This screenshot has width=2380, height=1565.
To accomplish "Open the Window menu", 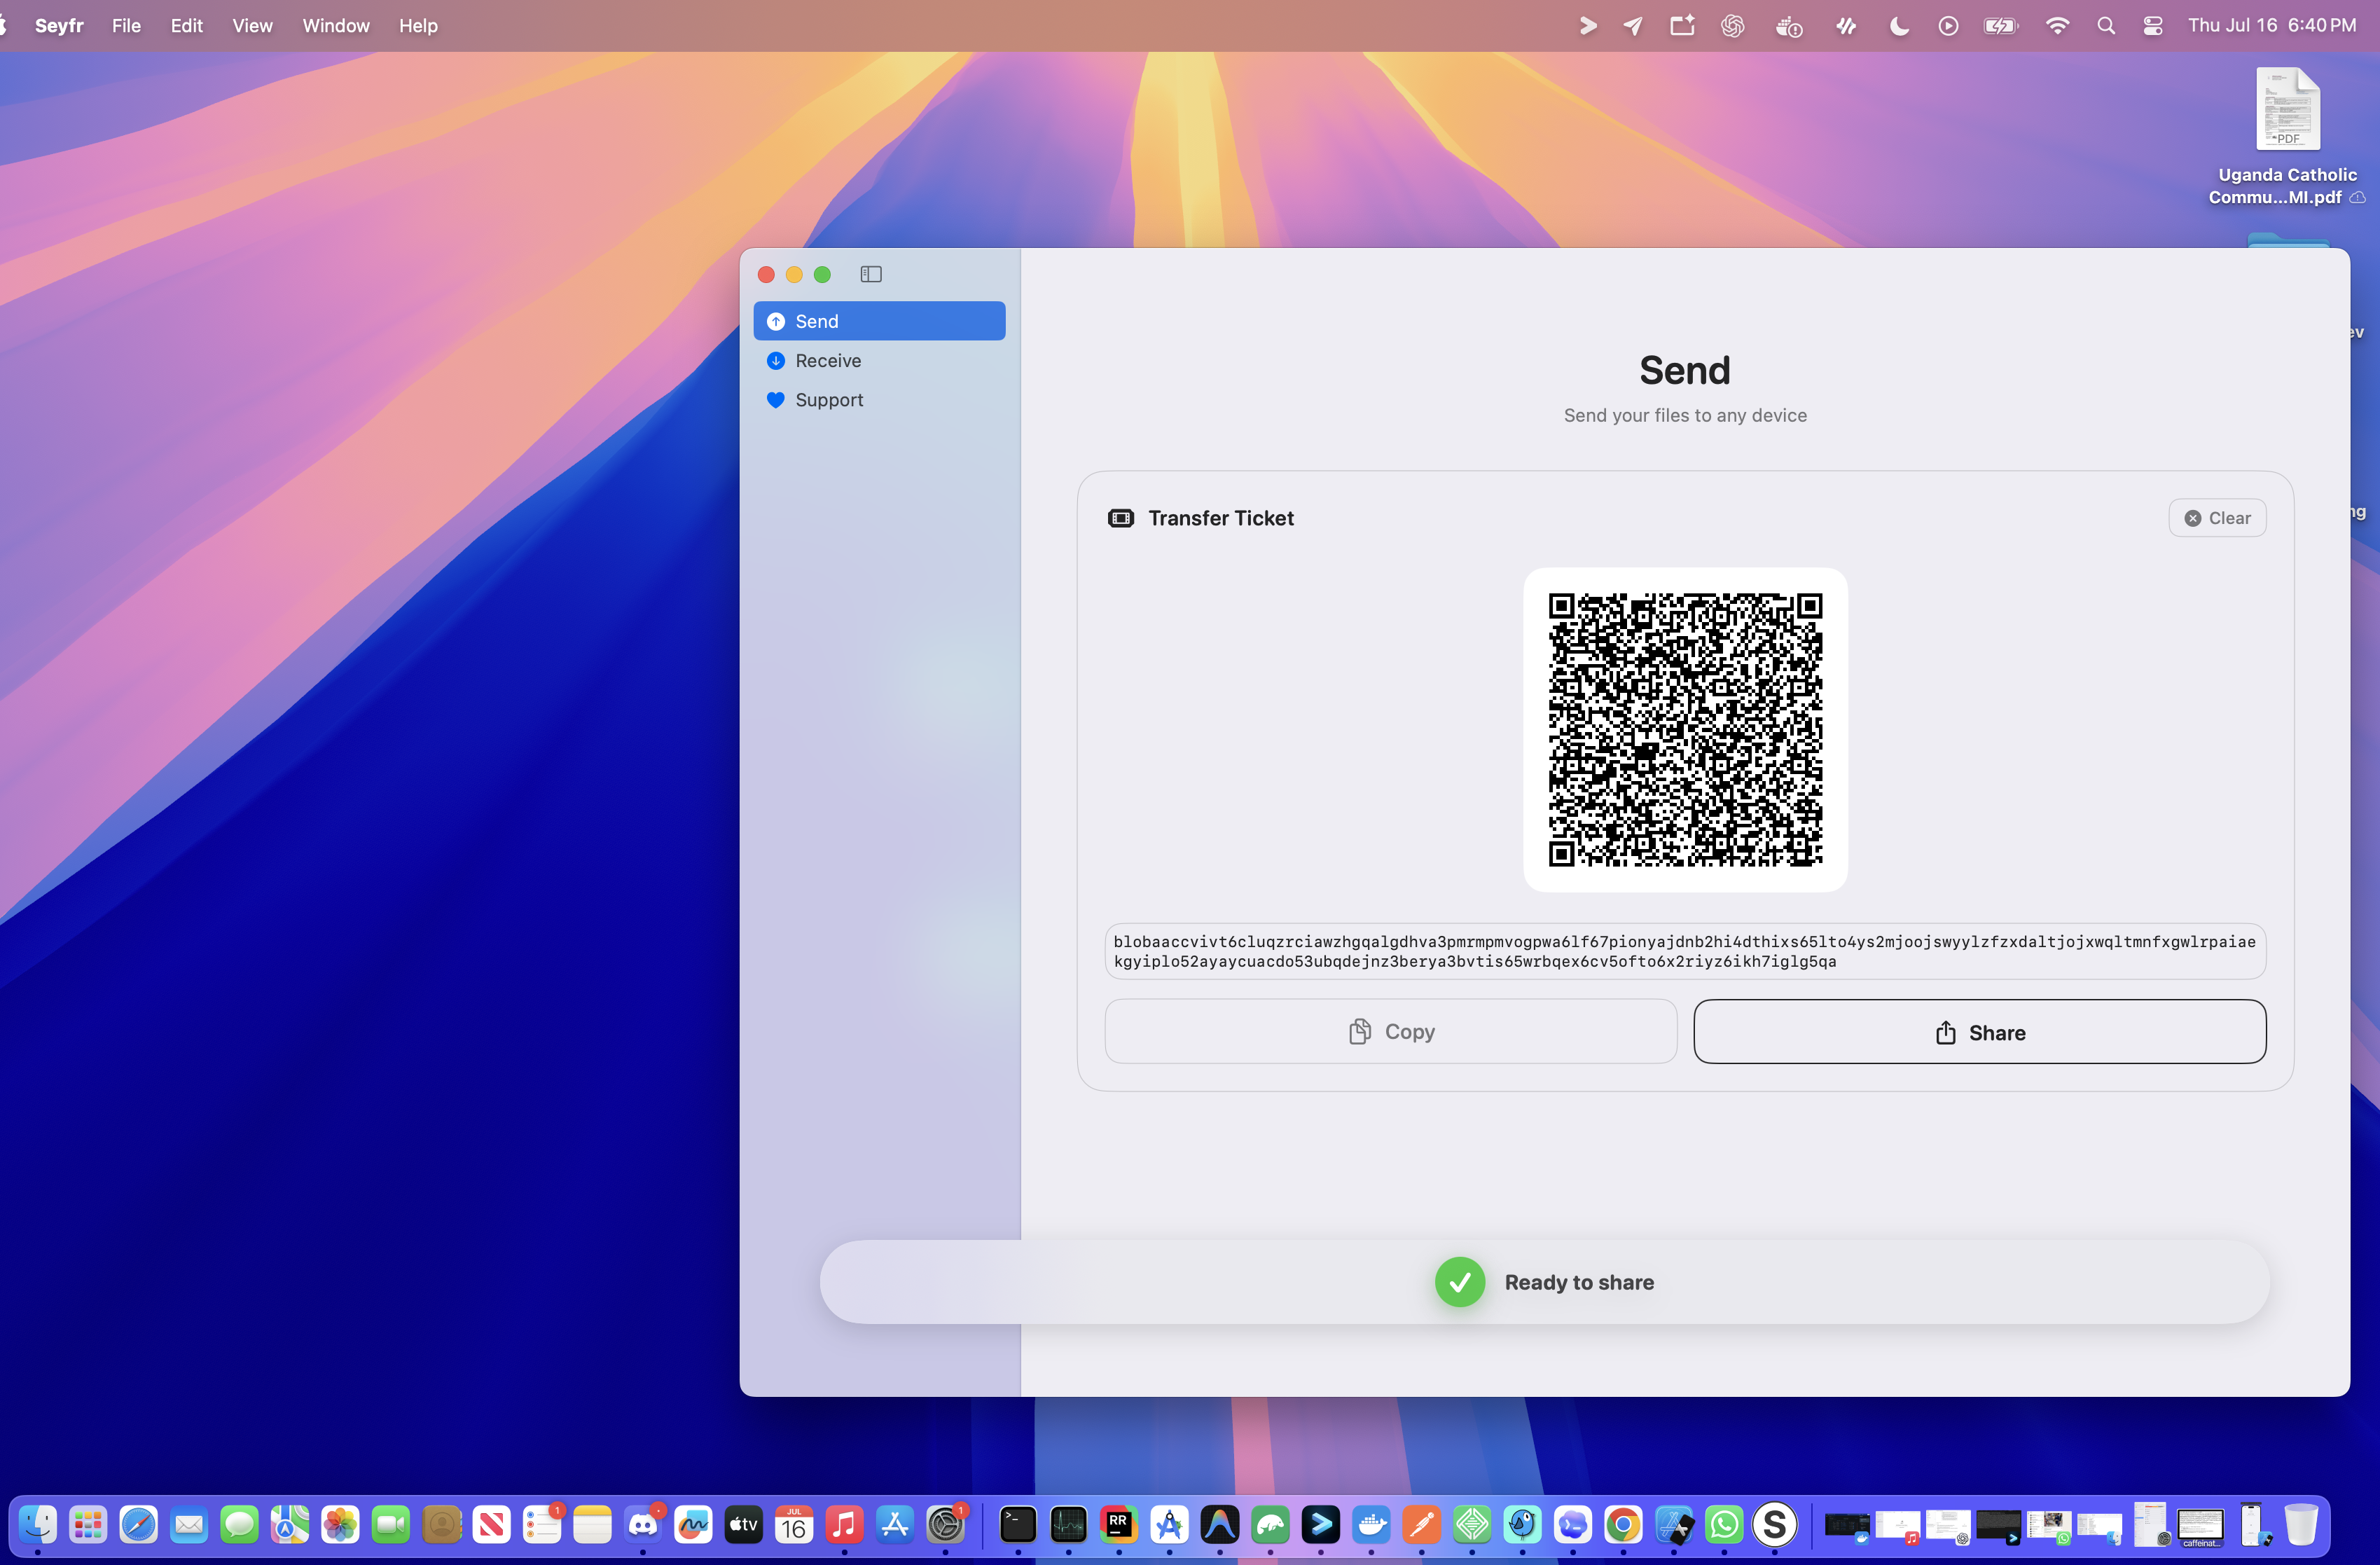I will [336, 25].
